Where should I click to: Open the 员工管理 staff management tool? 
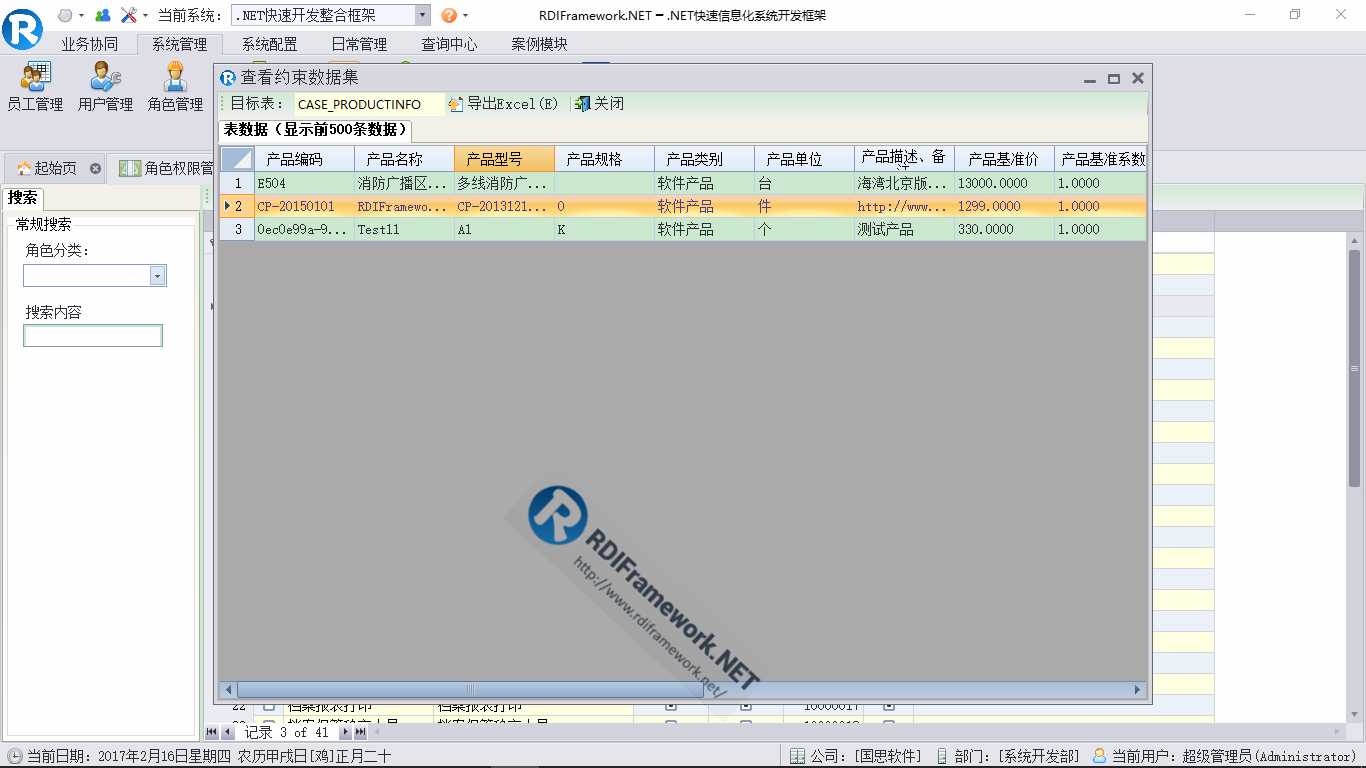35,86
